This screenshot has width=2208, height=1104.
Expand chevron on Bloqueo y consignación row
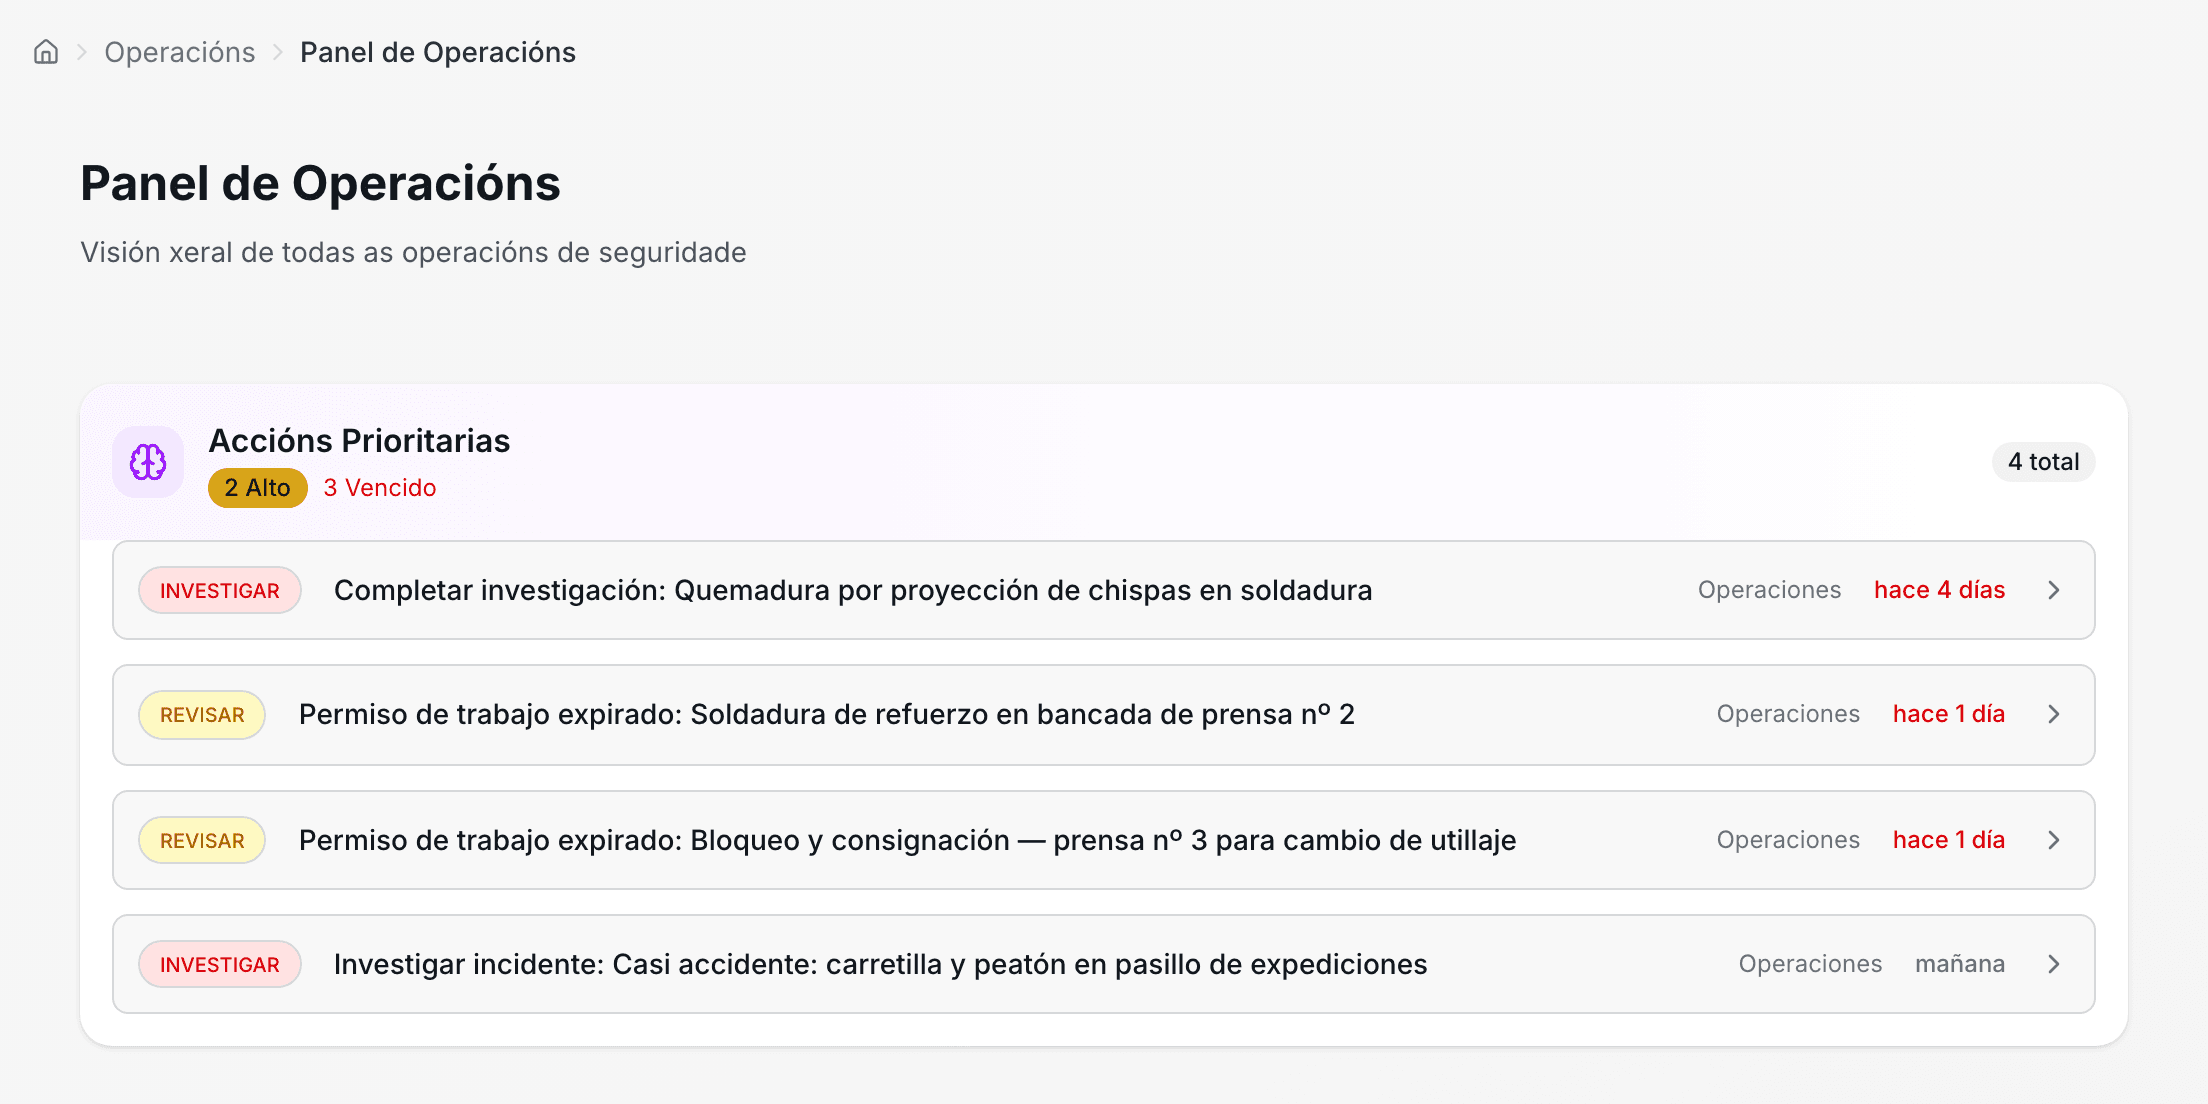[x=2054, y=840]
